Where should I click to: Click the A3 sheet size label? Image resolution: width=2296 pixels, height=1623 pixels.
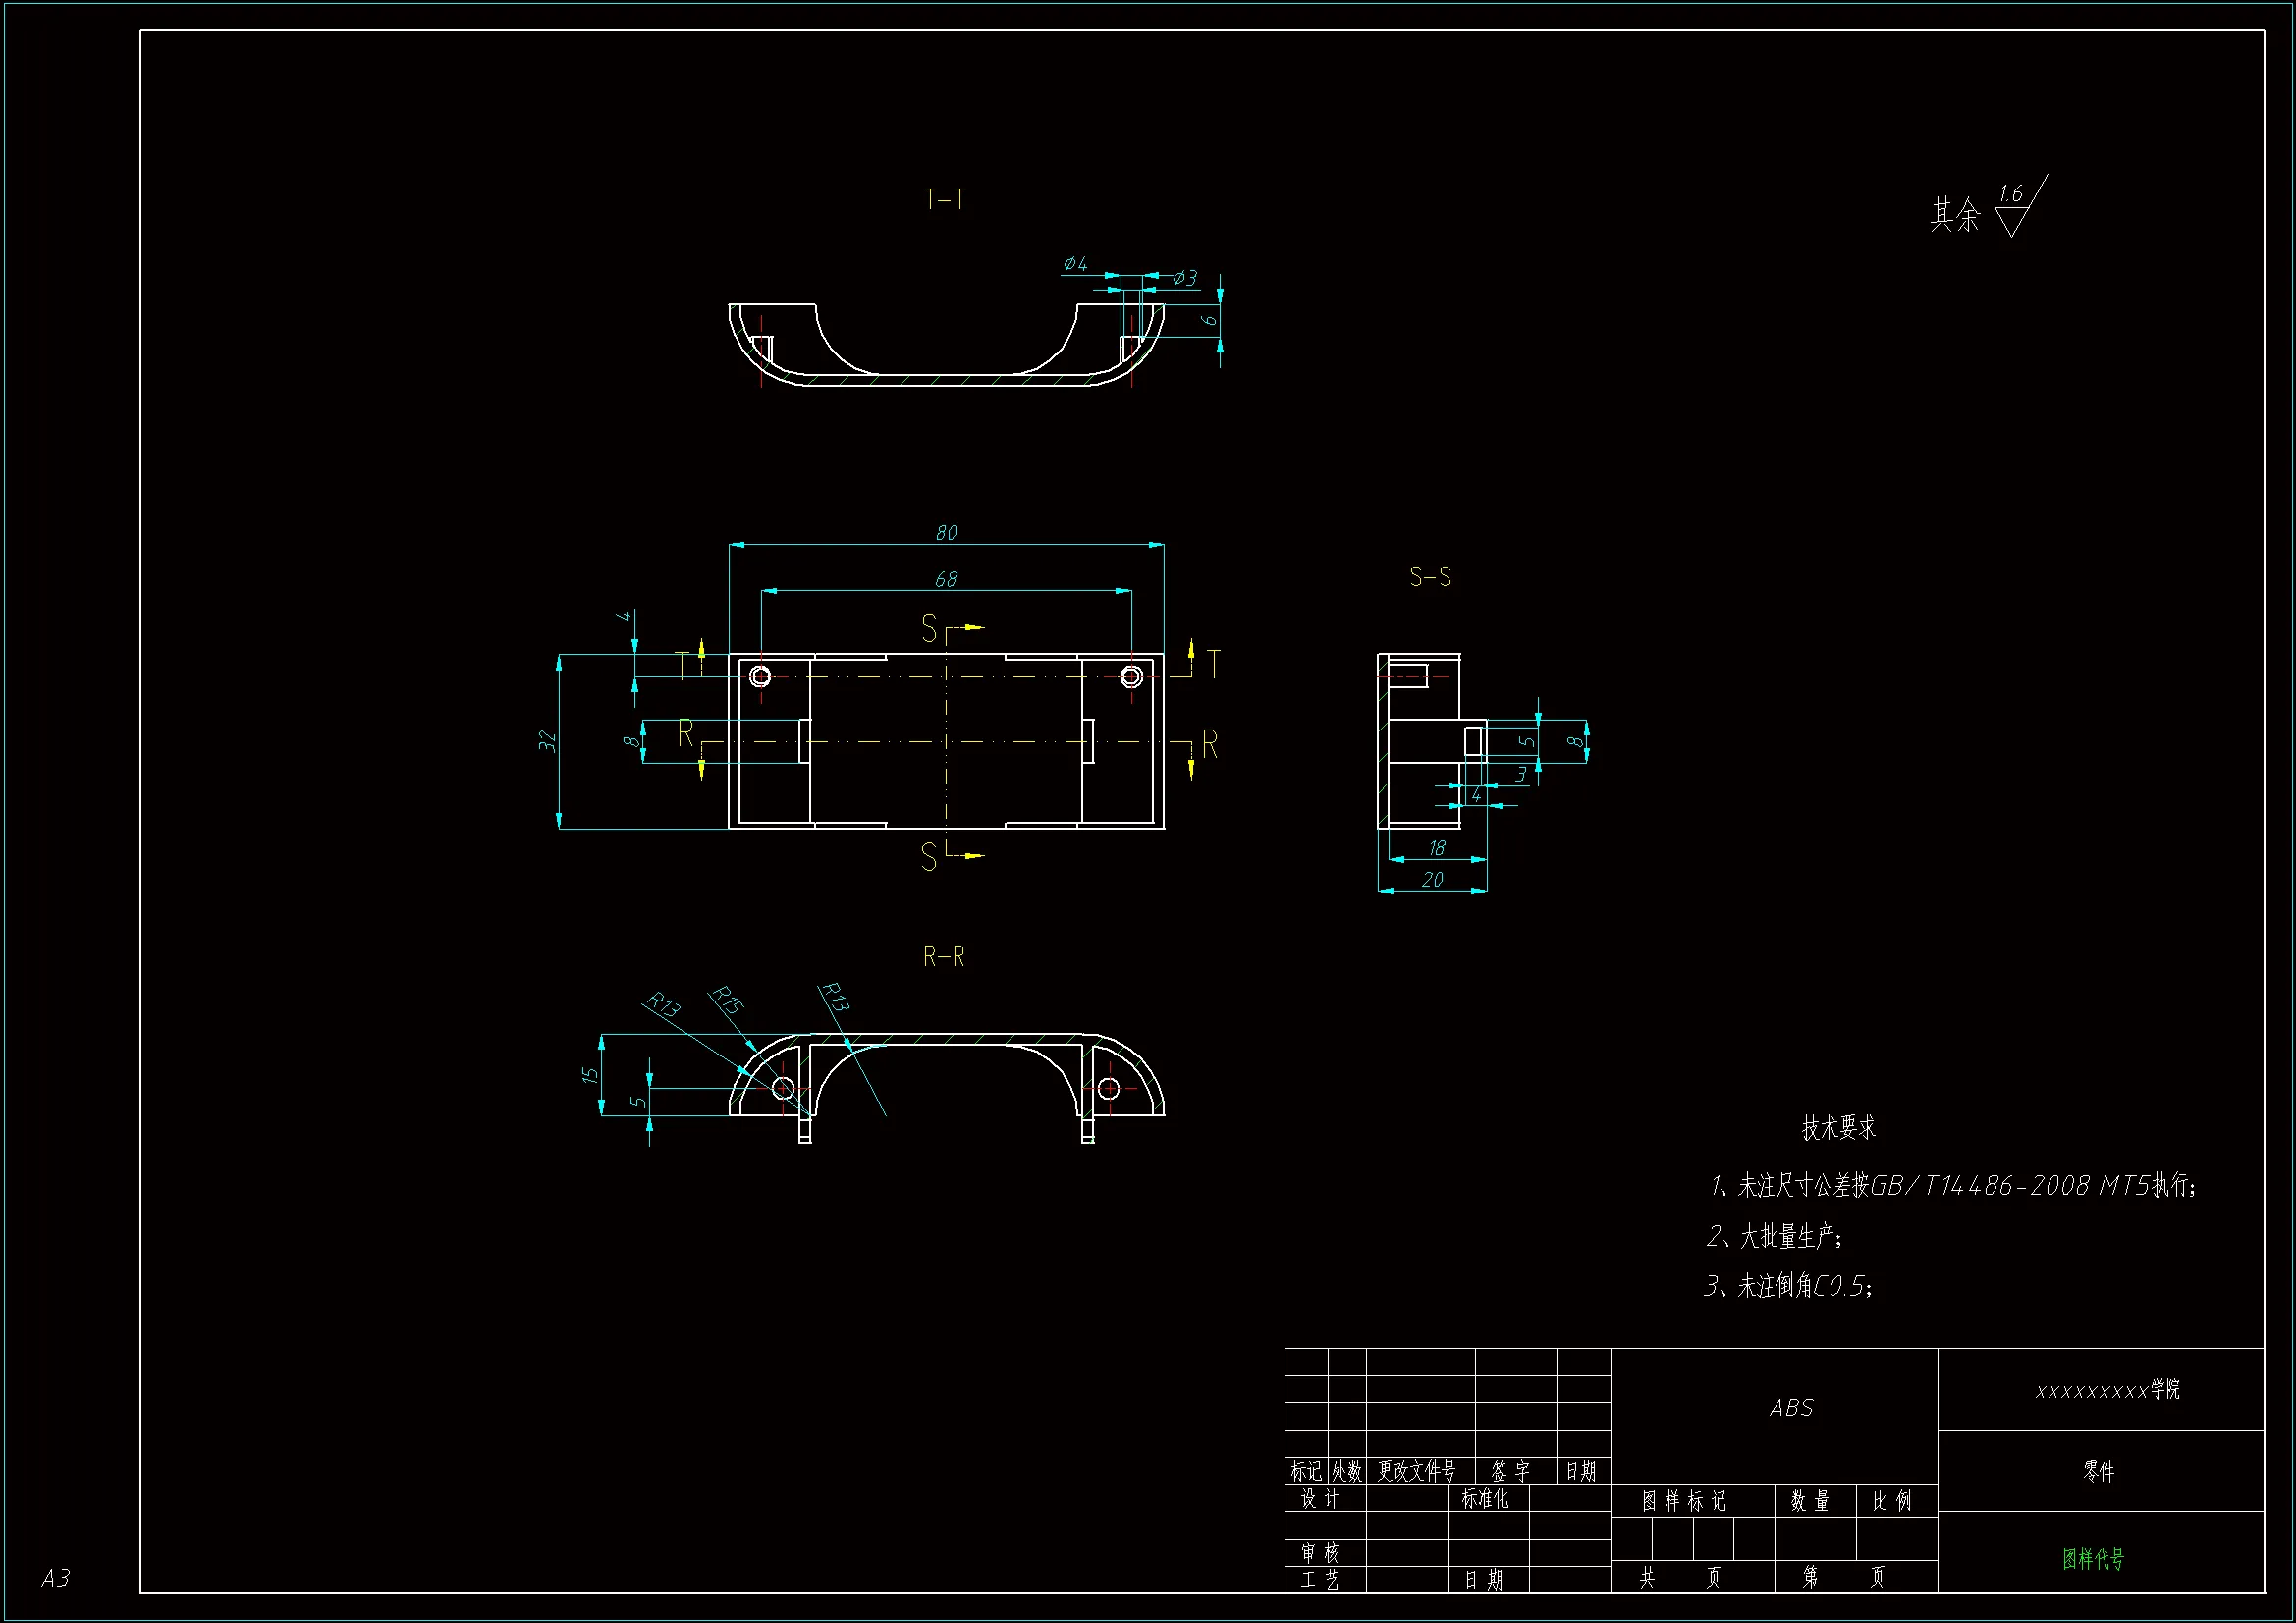56,1578
